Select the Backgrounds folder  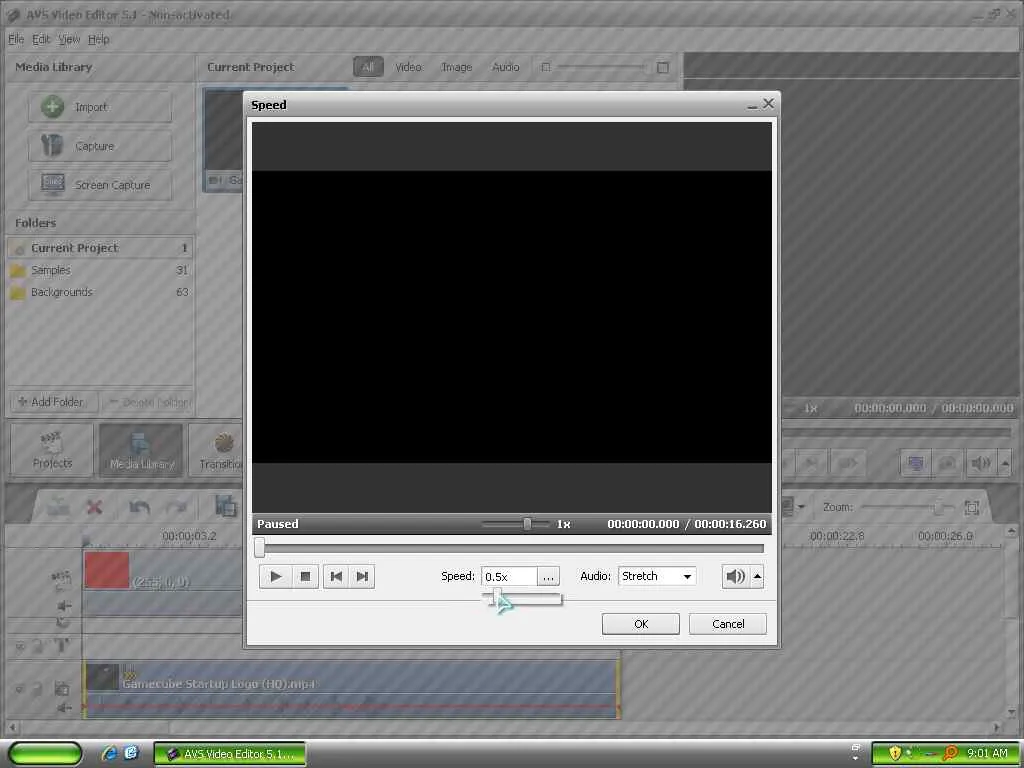(100, 293)
